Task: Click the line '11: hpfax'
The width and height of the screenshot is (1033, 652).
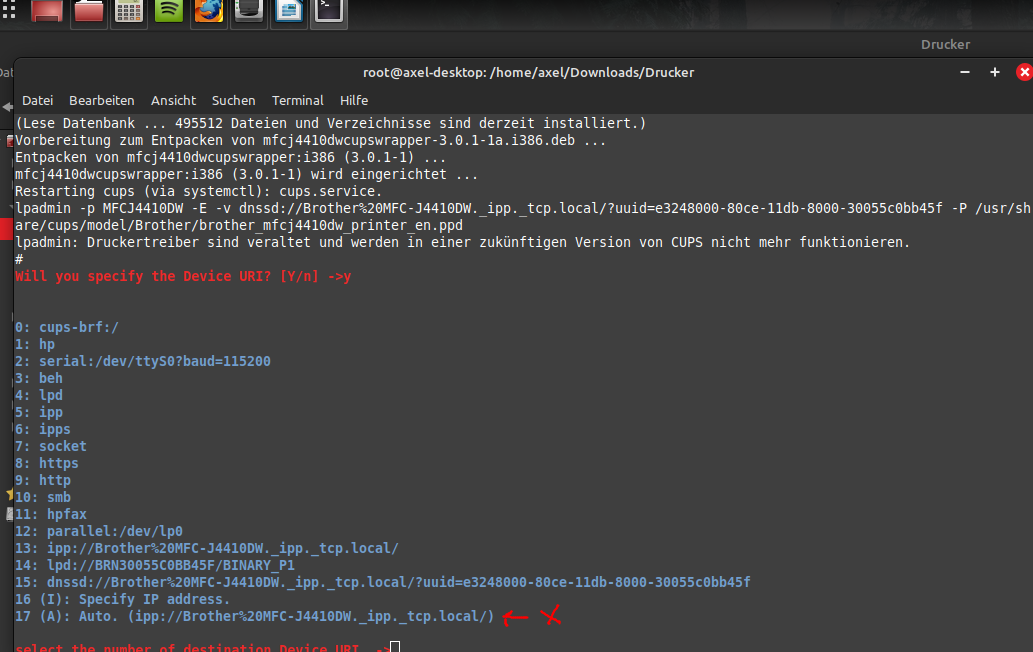Action: click(x=51, y=514)
